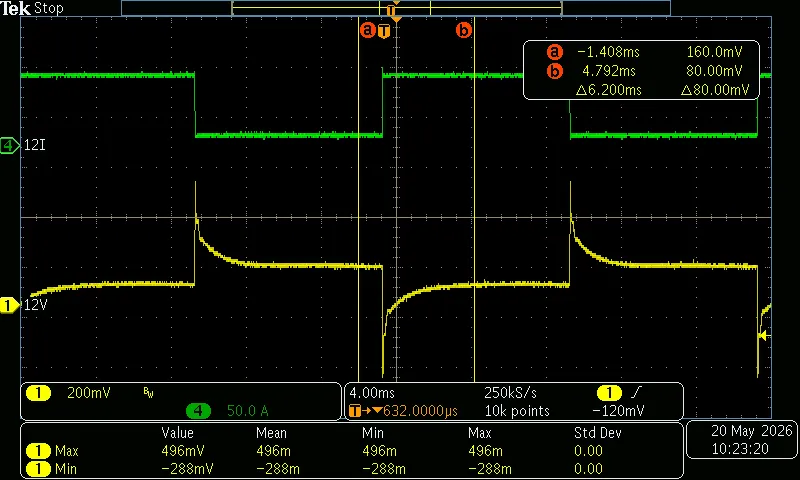Click the rising edge trigger slope icon
Image resolution: width=800 pixels, height=480 pixels.
pyautogui.click(x=636, y=392)
